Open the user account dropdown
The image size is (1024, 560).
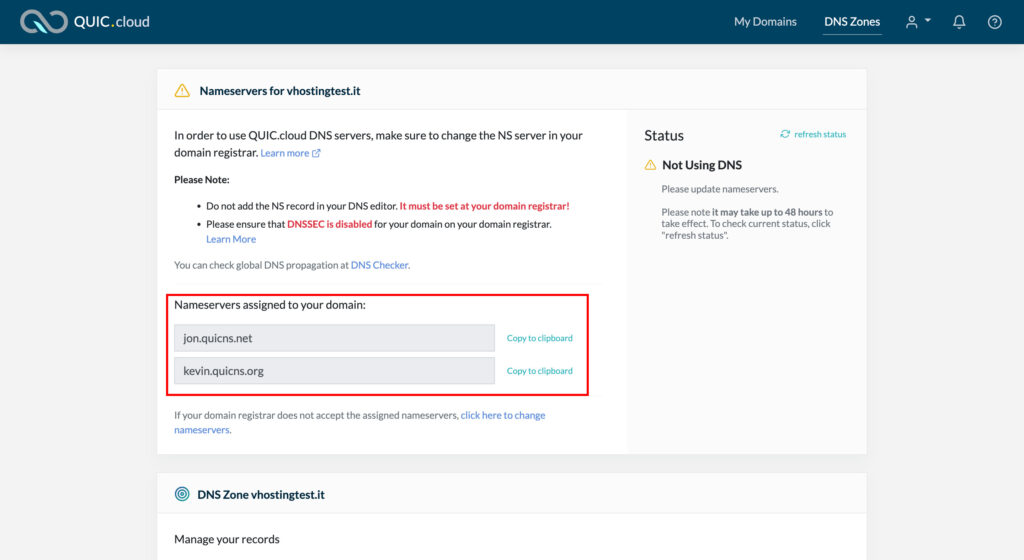[918, 22]
